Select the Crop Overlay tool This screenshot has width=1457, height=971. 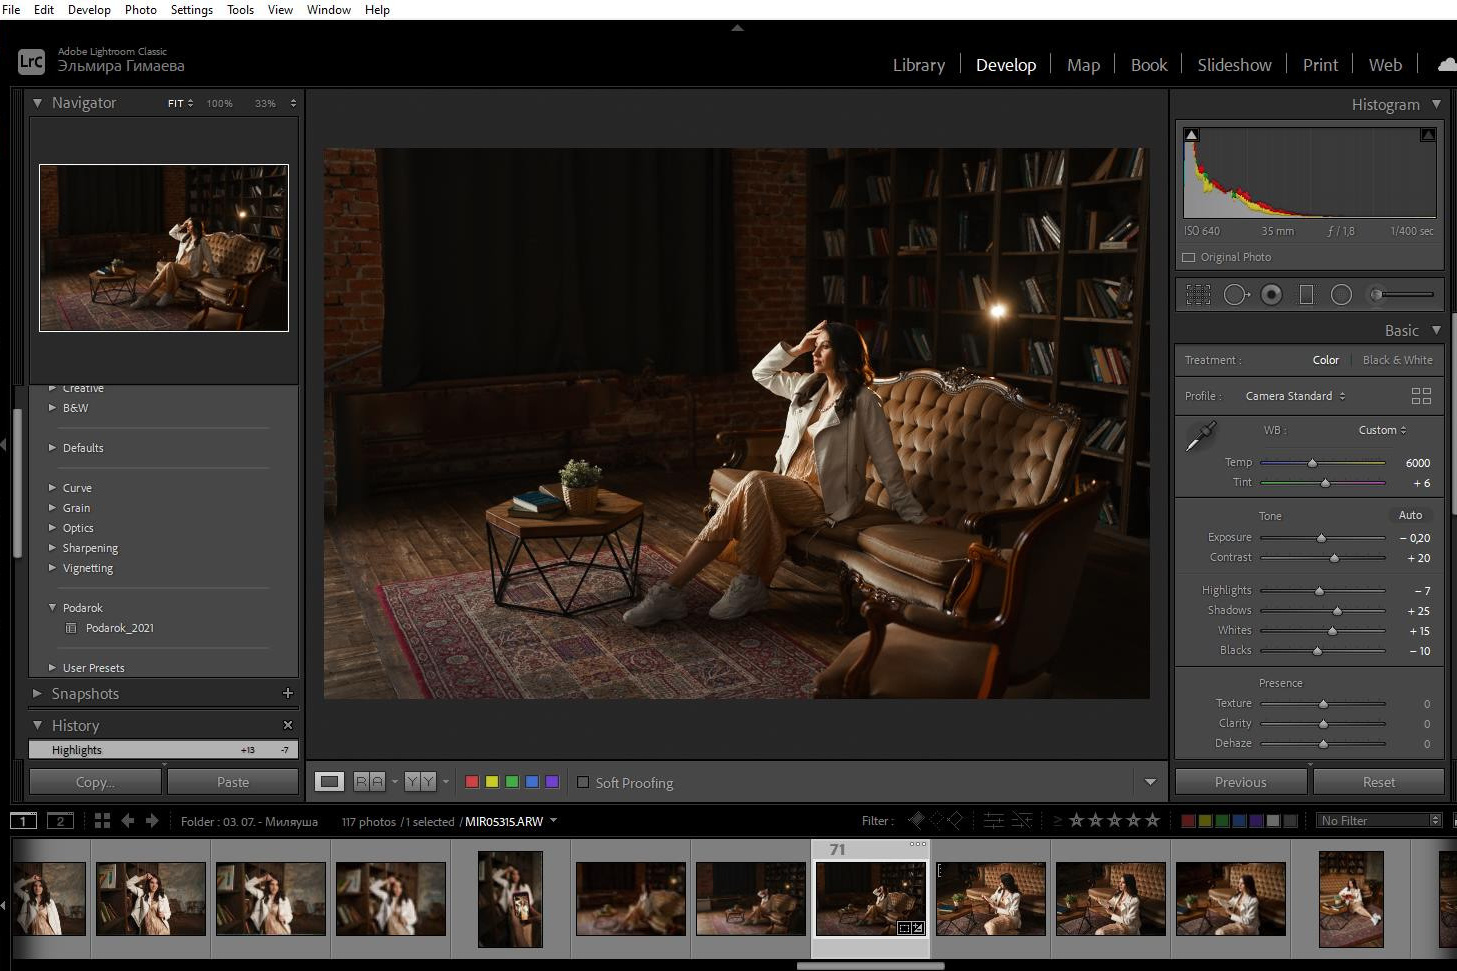tap(1198, 294)
